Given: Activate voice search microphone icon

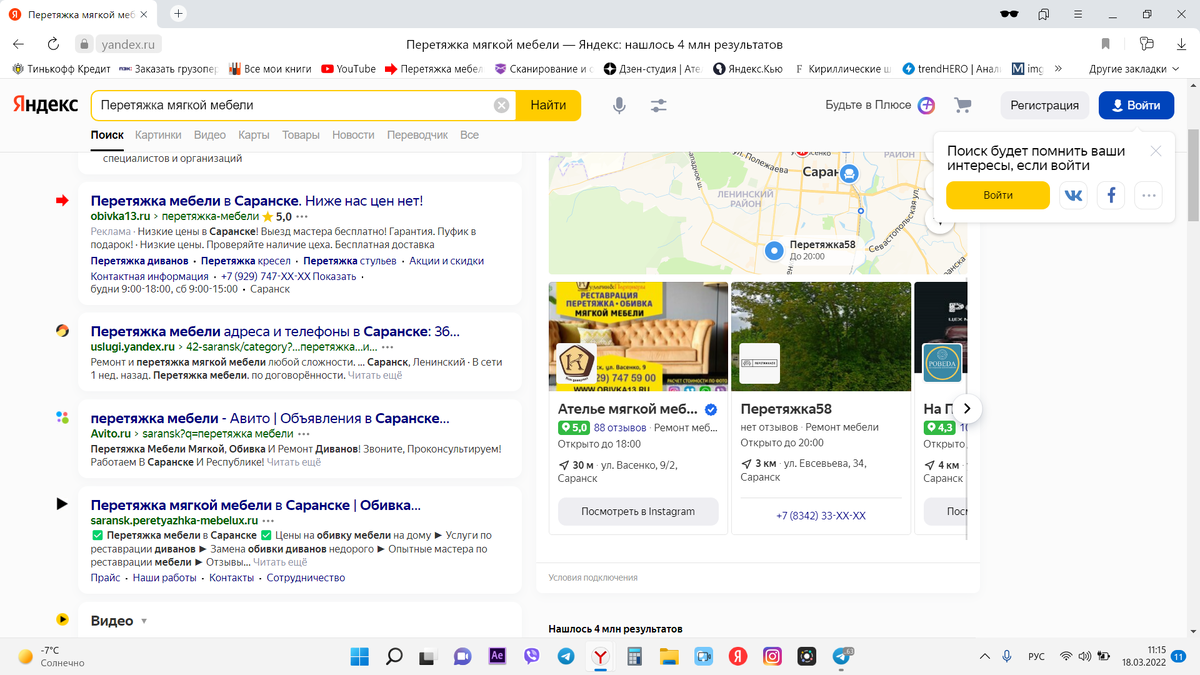Looking at the screenshot, I should coord(618,104).
